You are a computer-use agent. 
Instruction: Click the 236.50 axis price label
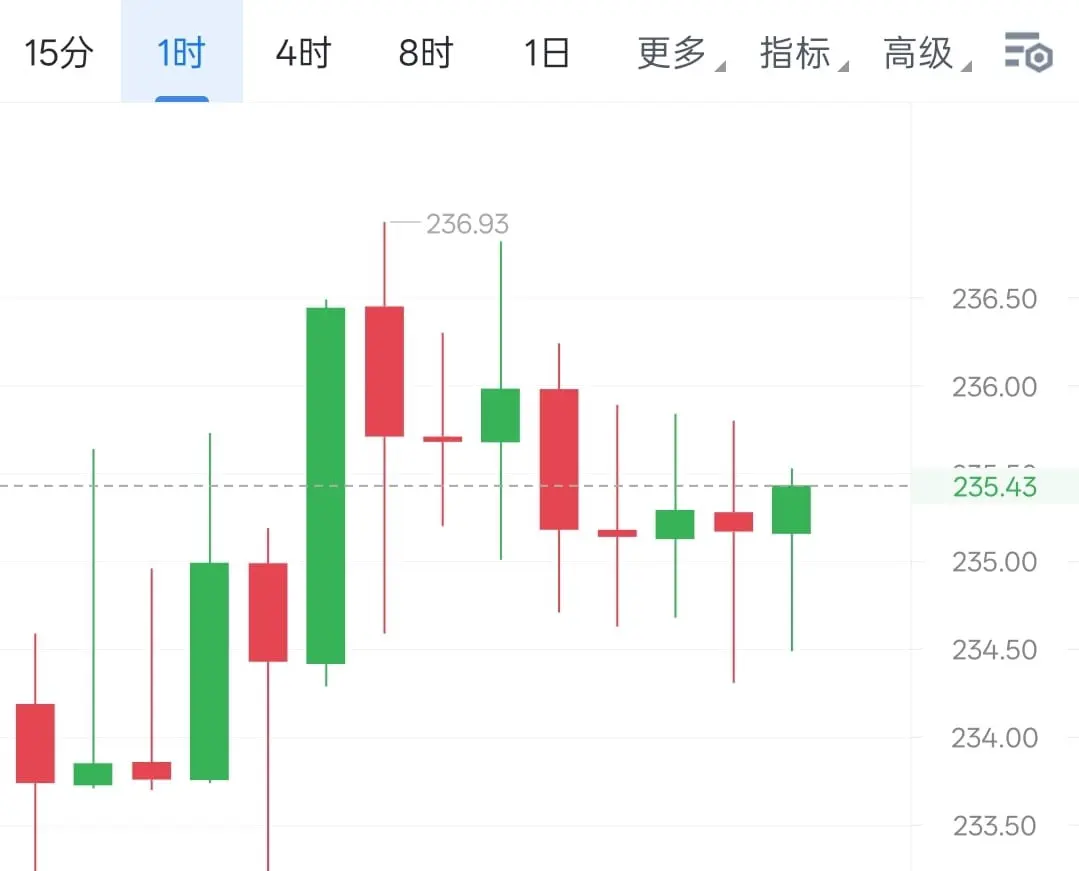pyautogui.click(x=994, y=299)
